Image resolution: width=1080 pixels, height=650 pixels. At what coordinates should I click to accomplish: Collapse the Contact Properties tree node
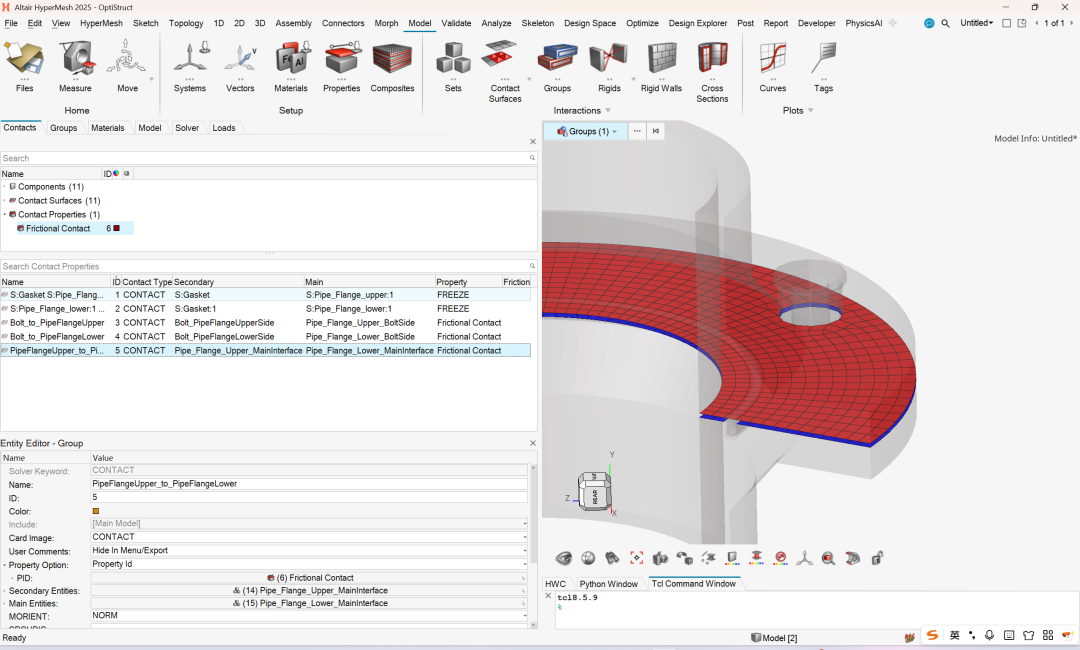[4, 215]
